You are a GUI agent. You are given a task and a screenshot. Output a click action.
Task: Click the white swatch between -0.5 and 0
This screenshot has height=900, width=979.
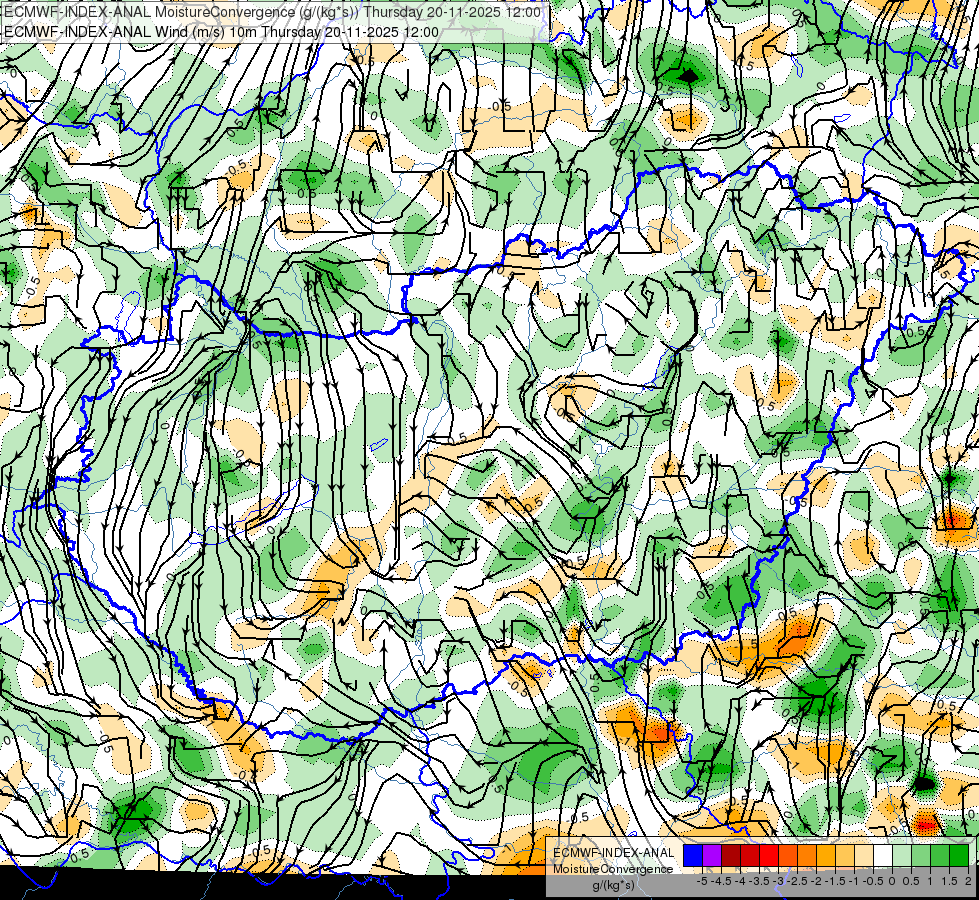point(883,856)
